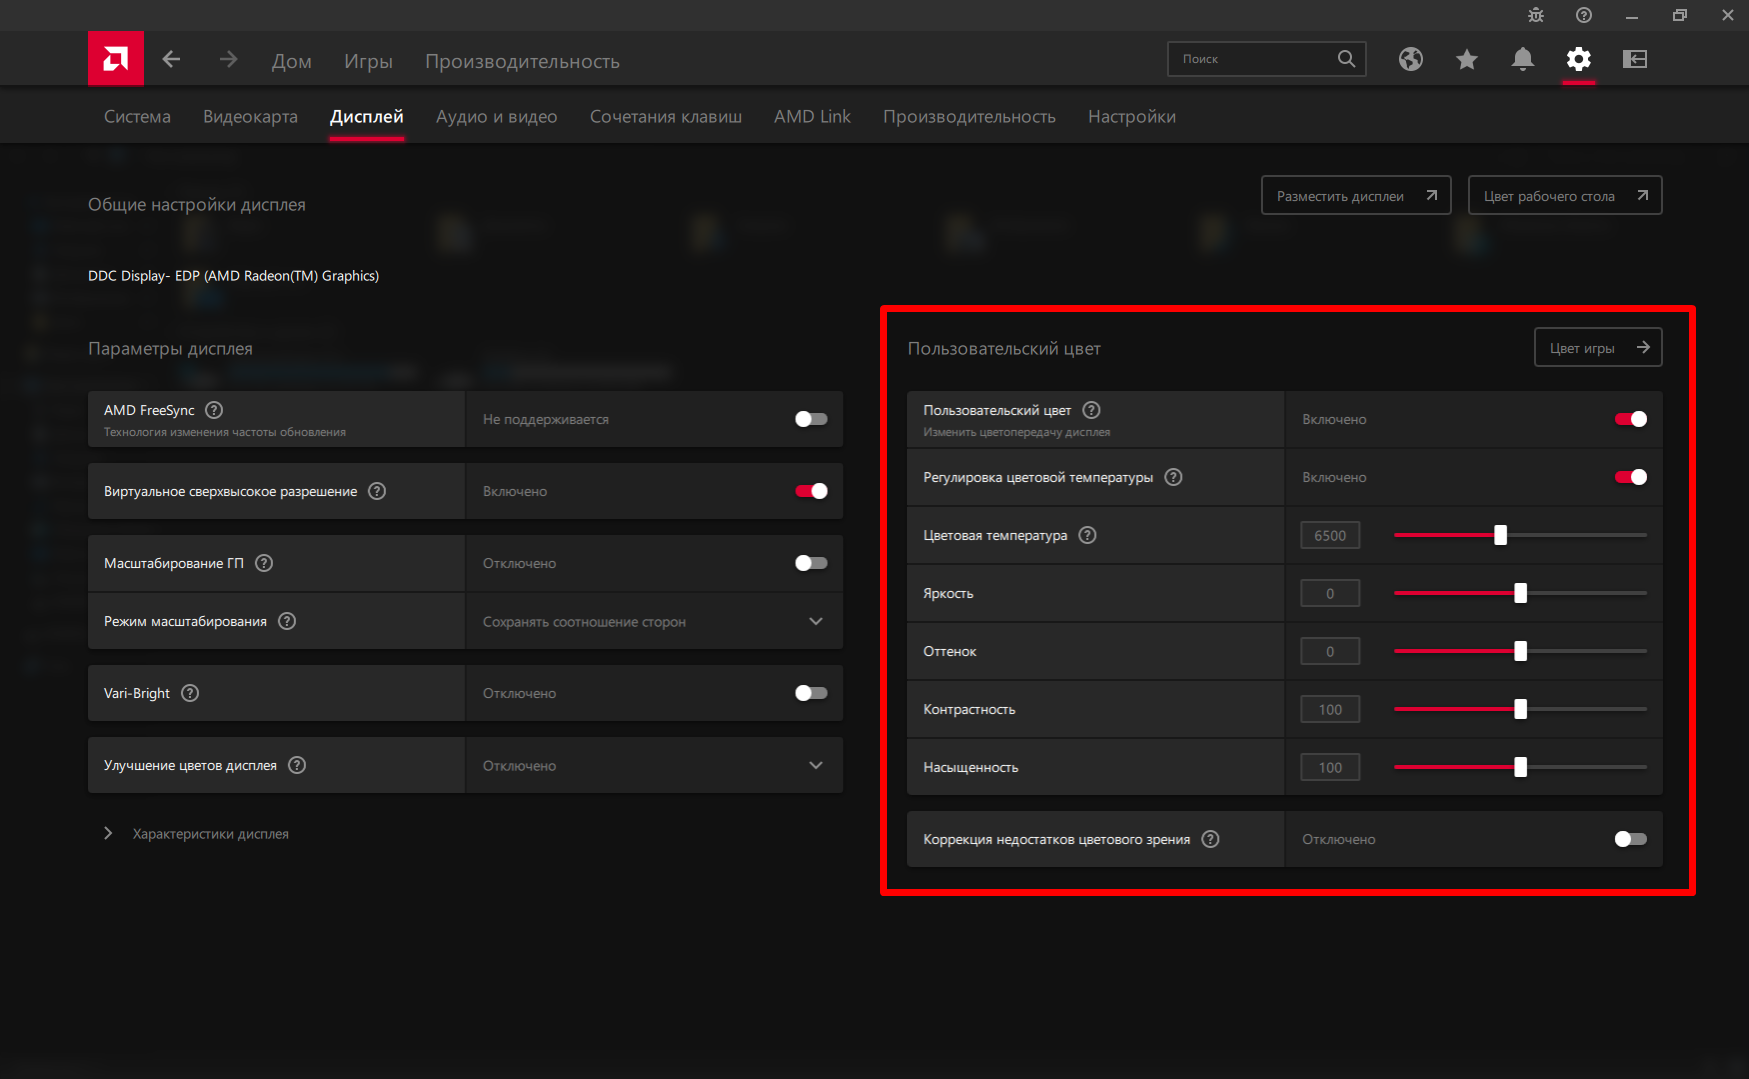1749x1079 pixels.
Task: Adjust Яркость slider
Action: (1520, 593)
